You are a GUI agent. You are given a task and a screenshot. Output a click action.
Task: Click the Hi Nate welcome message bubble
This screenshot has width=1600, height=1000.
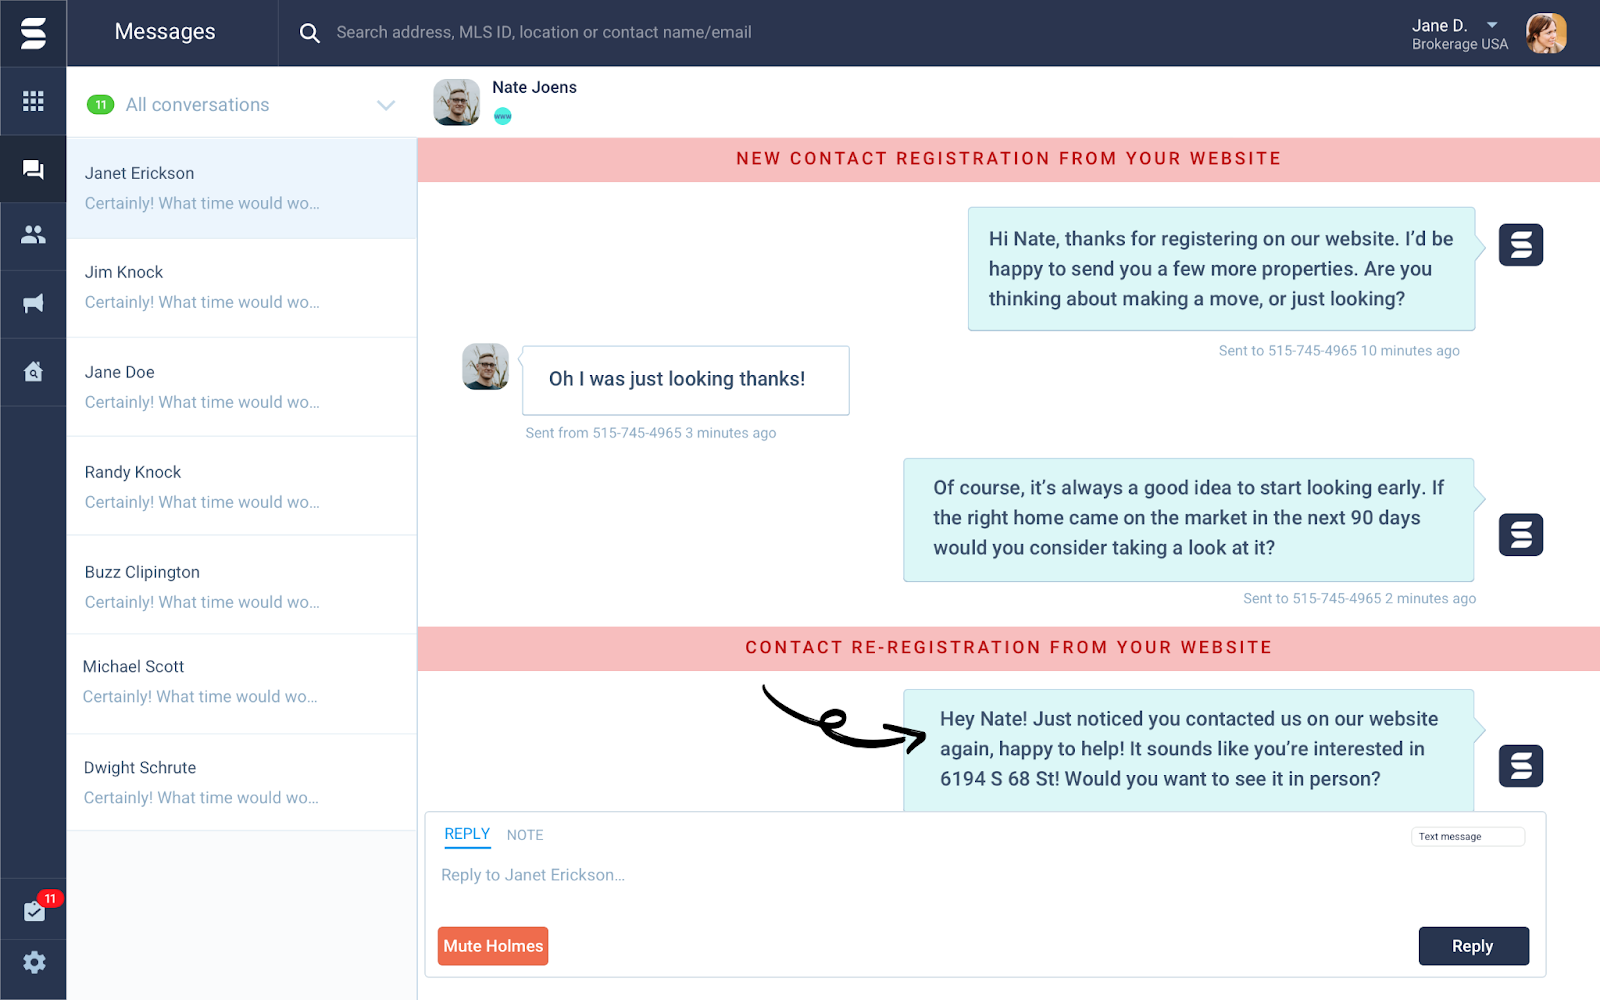(x=1221, y=269)
